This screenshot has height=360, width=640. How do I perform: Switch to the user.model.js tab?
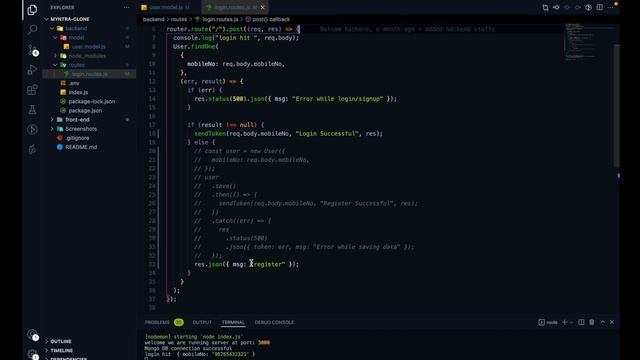pyautogui.click(x=165, y=7)
